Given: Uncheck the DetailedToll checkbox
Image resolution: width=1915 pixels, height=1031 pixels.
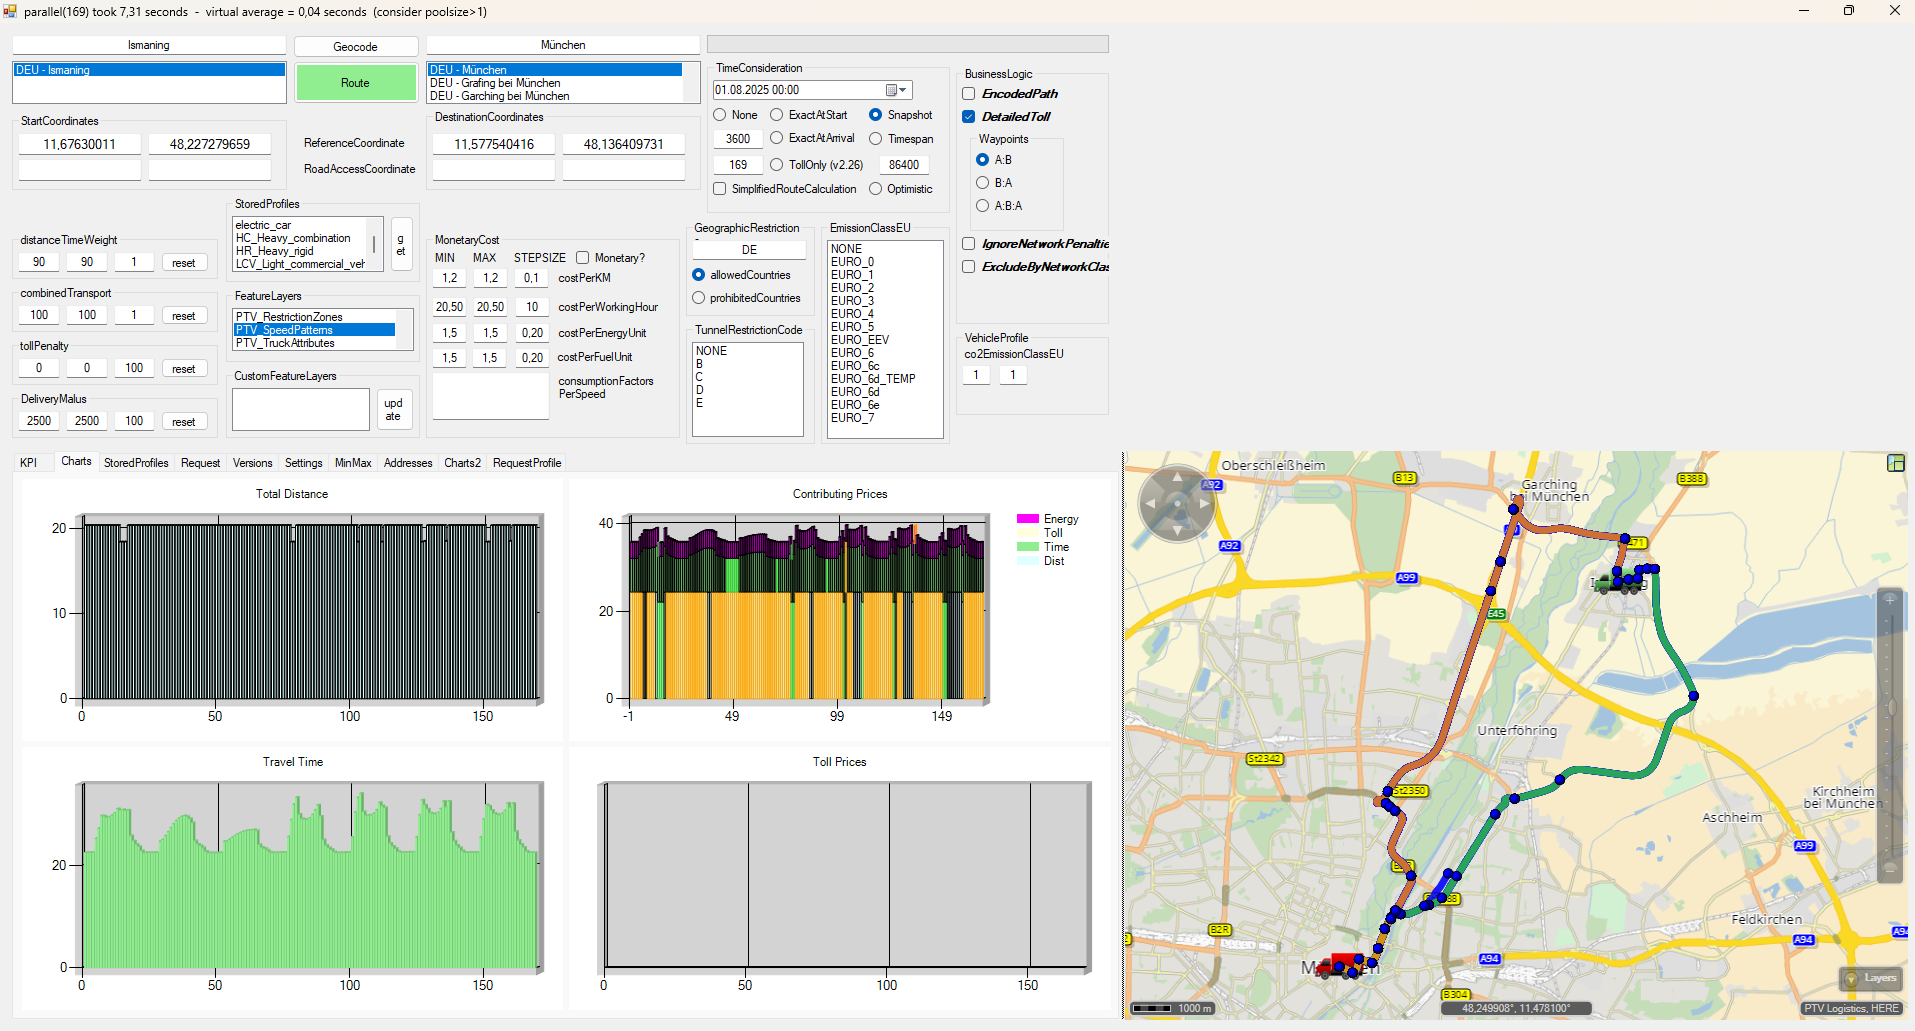Looking at the screenshot, I should 969,117.
